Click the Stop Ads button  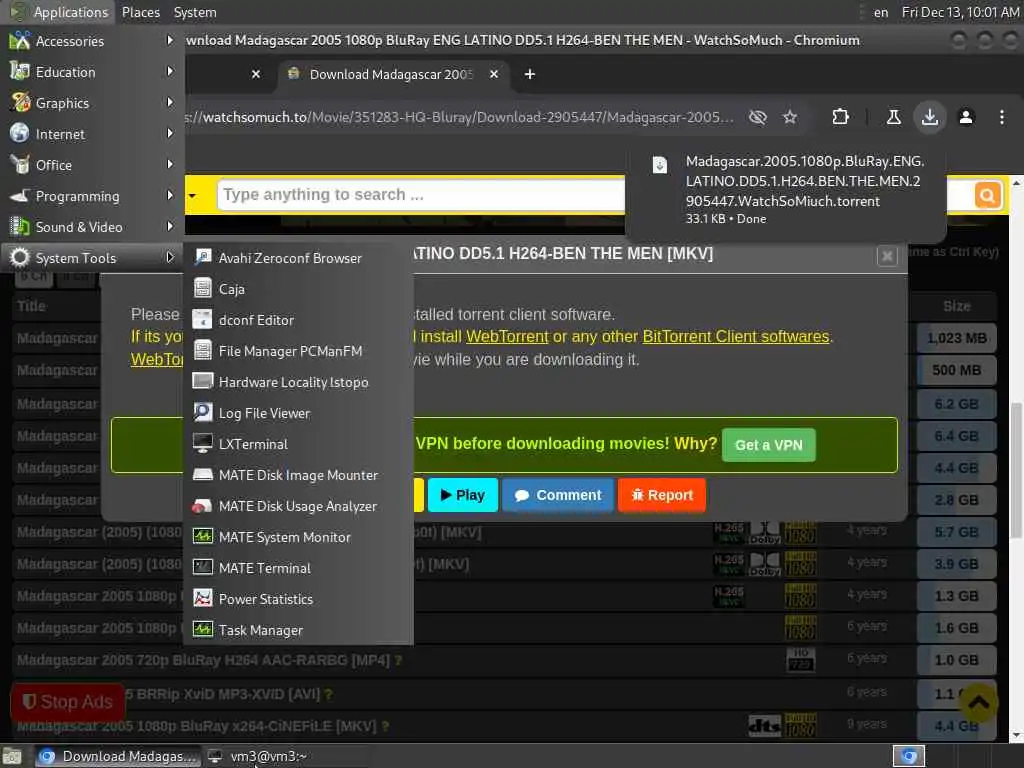(67, 701)
